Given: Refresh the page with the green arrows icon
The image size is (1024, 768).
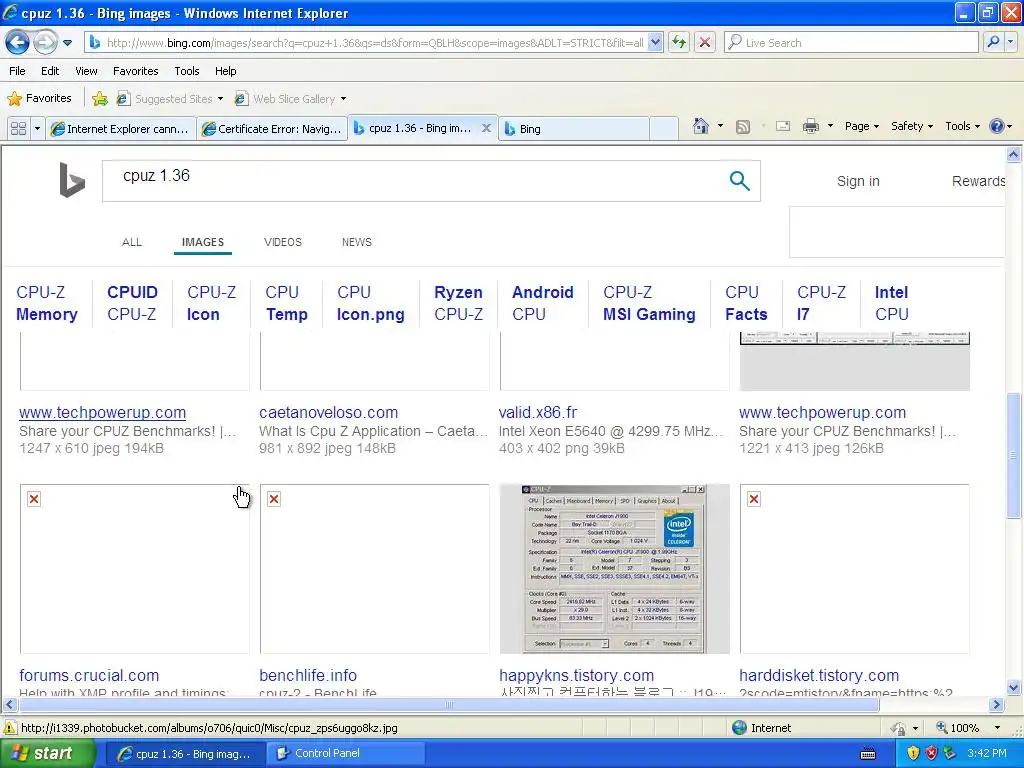Looking at the screenshot, I should 679,43.
